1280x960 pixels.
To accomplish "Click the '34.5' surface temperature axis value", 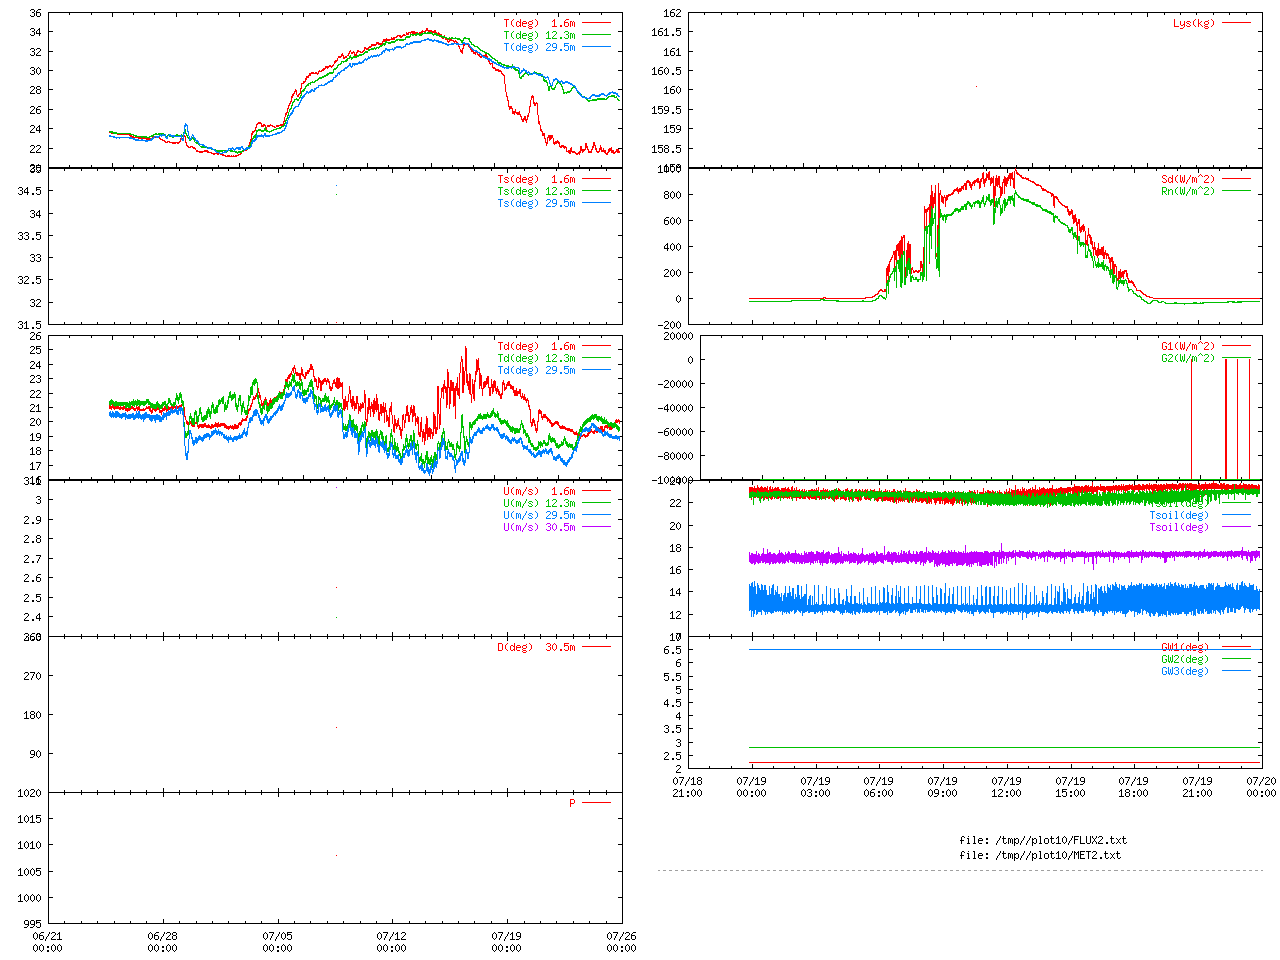I will [x=29, y=192].
